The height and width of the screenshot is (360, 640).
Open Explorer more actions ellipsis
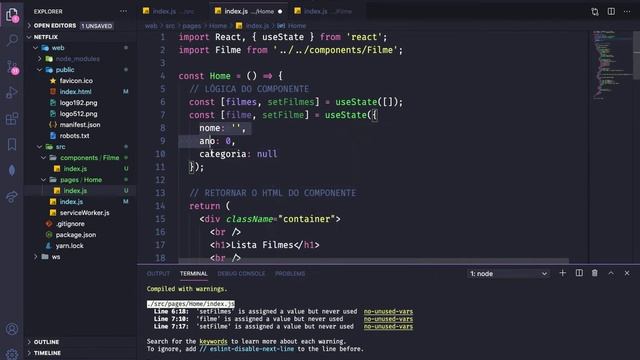(x=123, y=11)
